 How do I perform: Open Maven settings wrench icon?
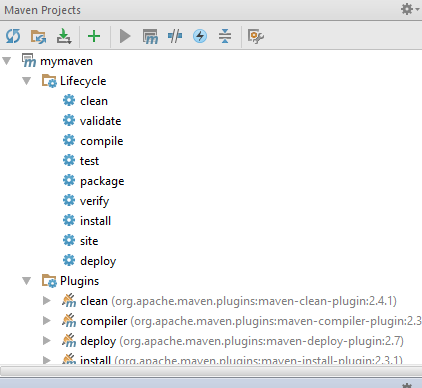[x=256, y=36]
